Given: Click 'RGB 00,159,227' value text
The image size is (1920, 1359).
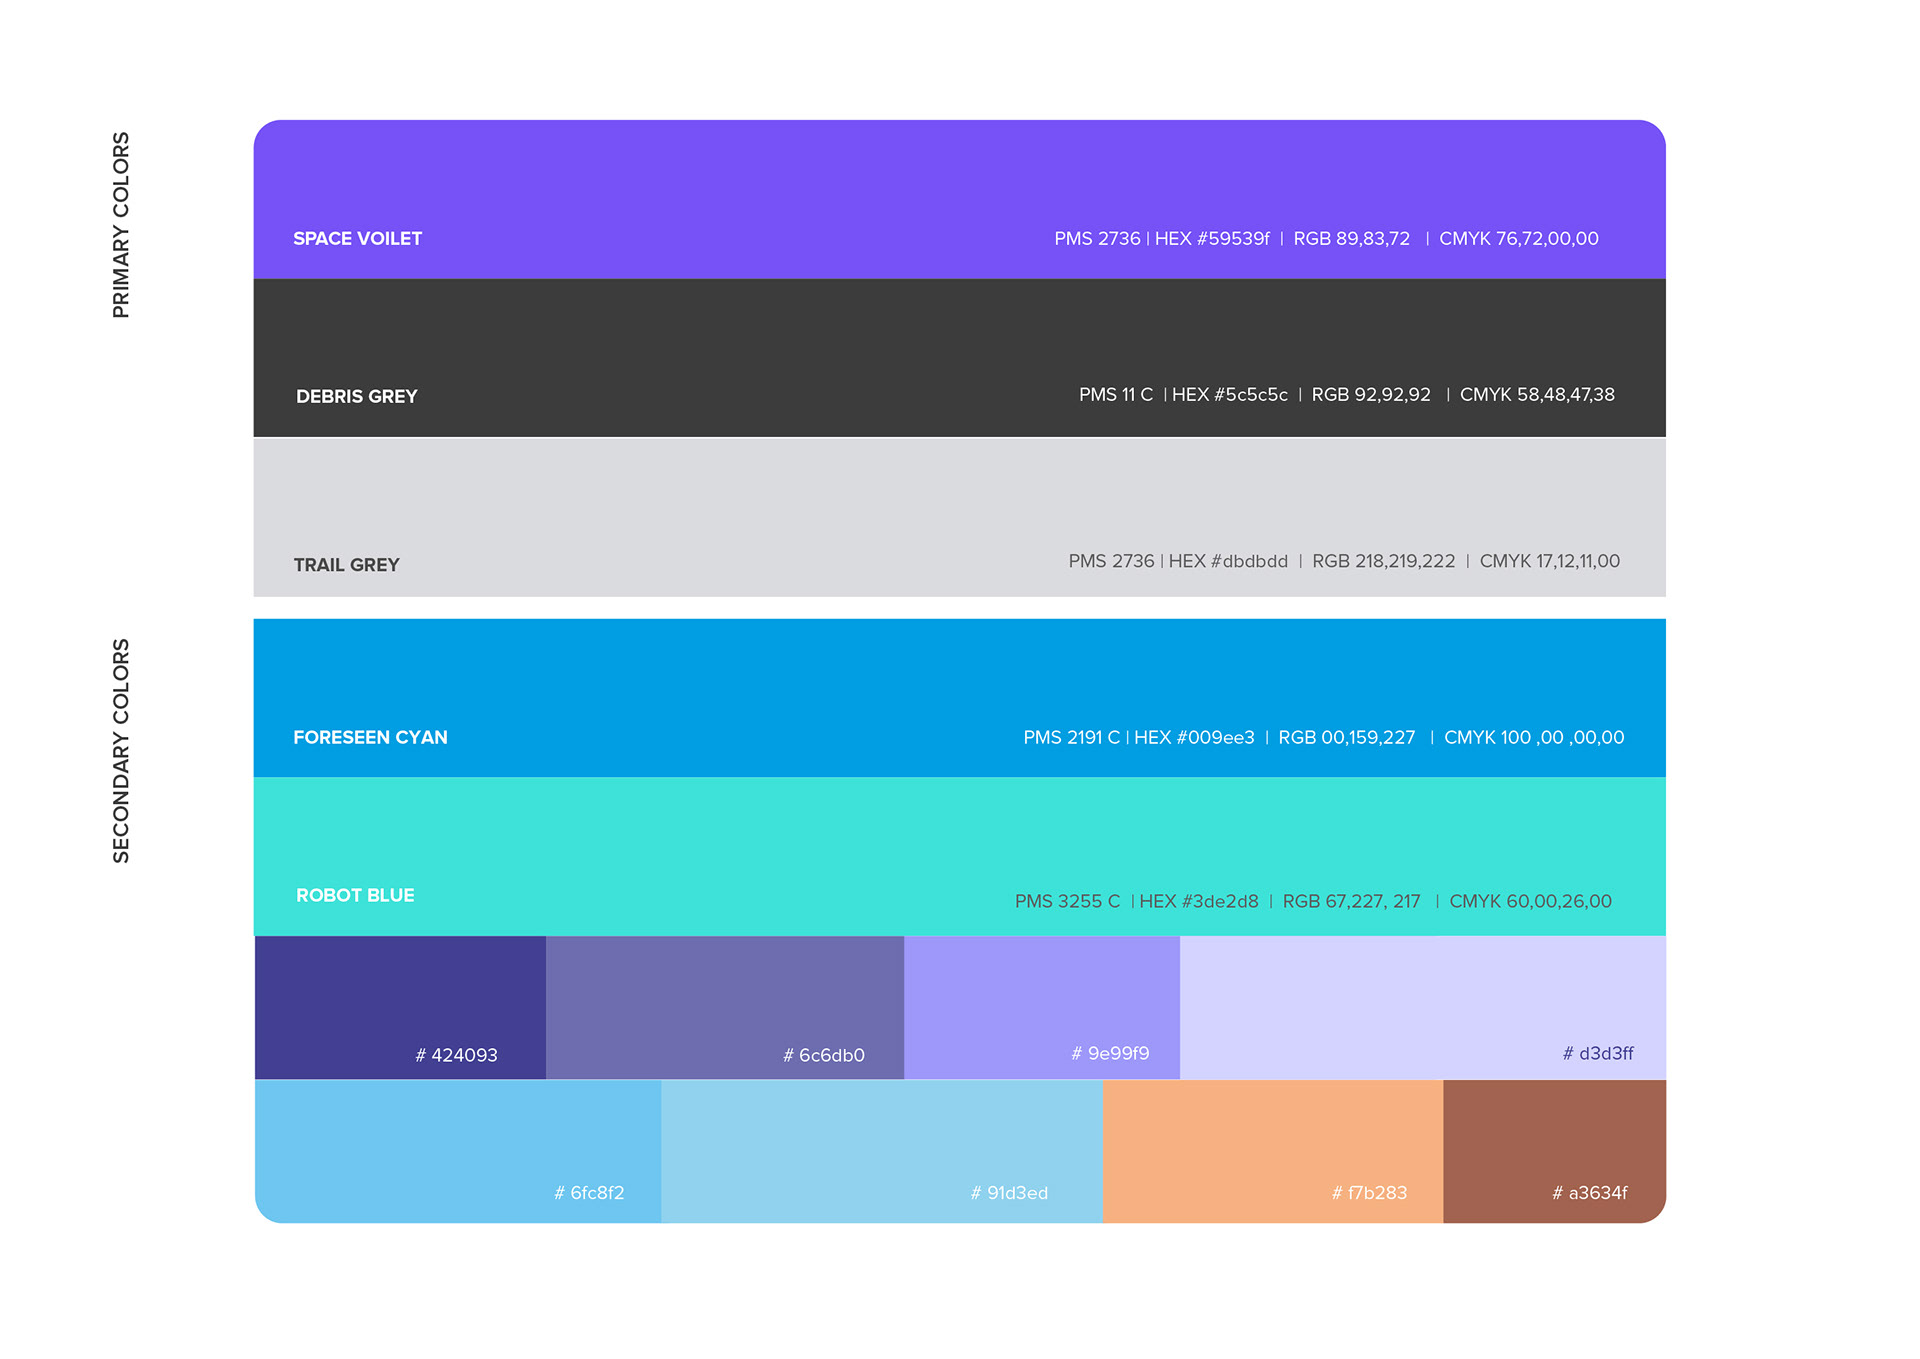Looking at the screenshot, I should click(x=1347, y=738).
